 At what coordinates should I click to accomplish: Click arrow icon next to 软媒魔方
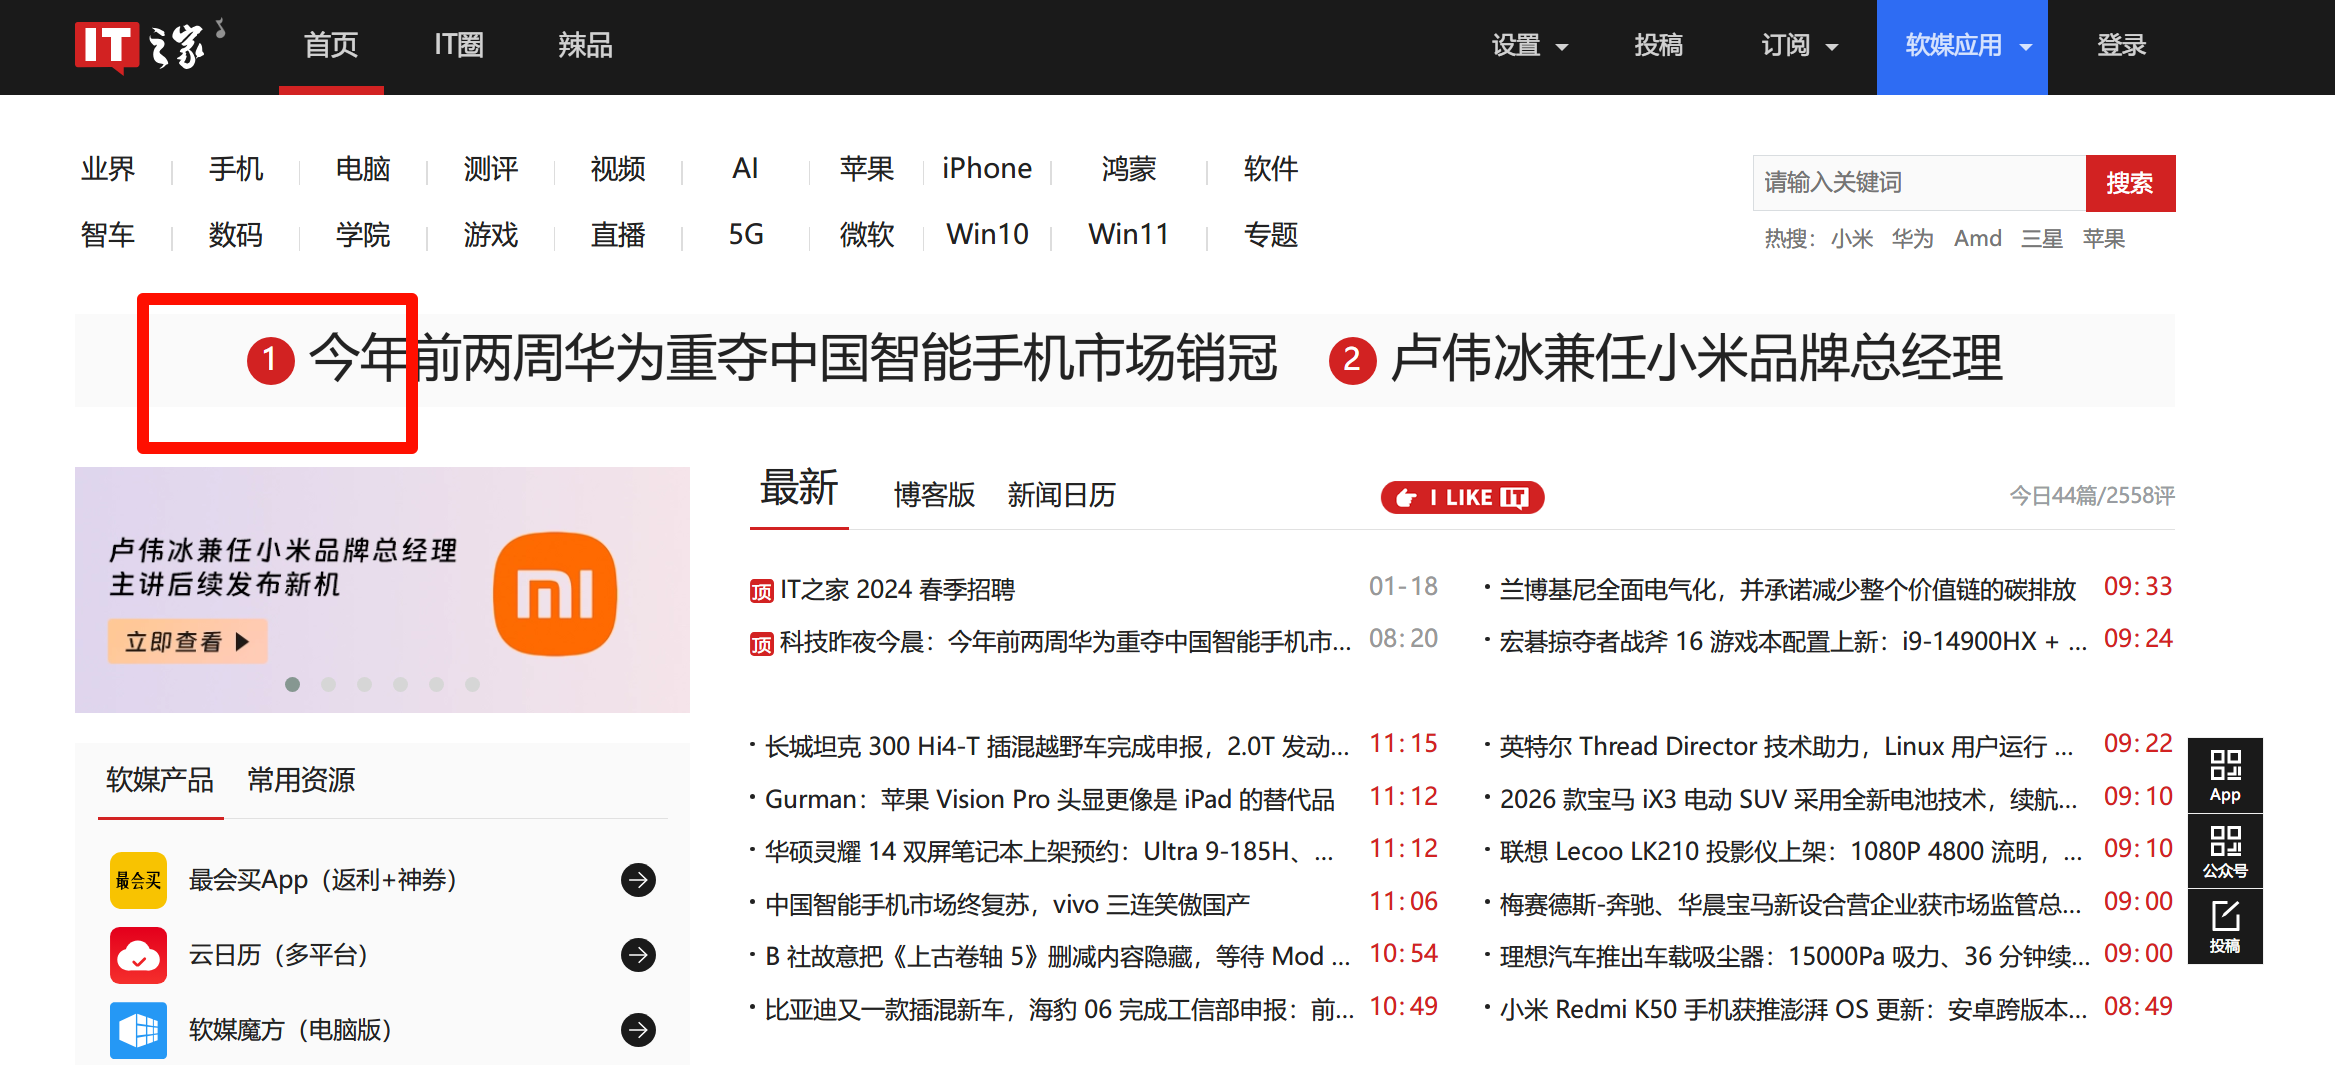638,1030
